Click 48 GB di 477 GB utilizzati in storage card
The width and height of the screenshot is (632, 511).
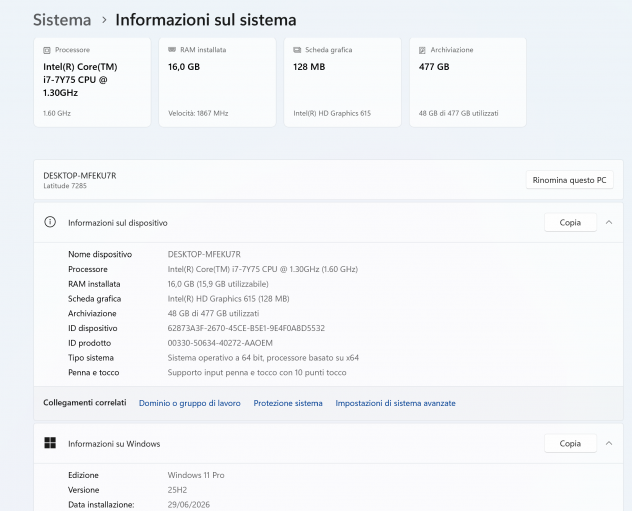(x=458, y=113)
